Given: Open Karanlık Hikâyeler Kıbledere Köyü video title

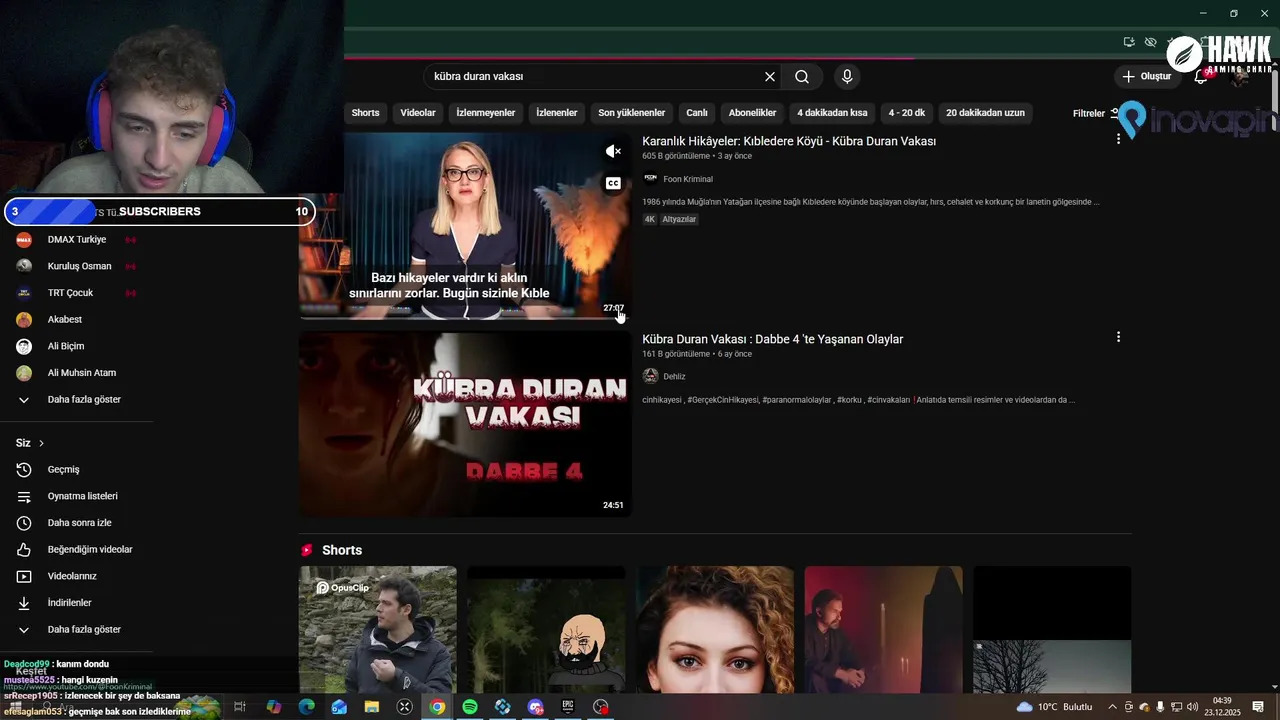Looking at the screenshot, I should click(789, 142).
